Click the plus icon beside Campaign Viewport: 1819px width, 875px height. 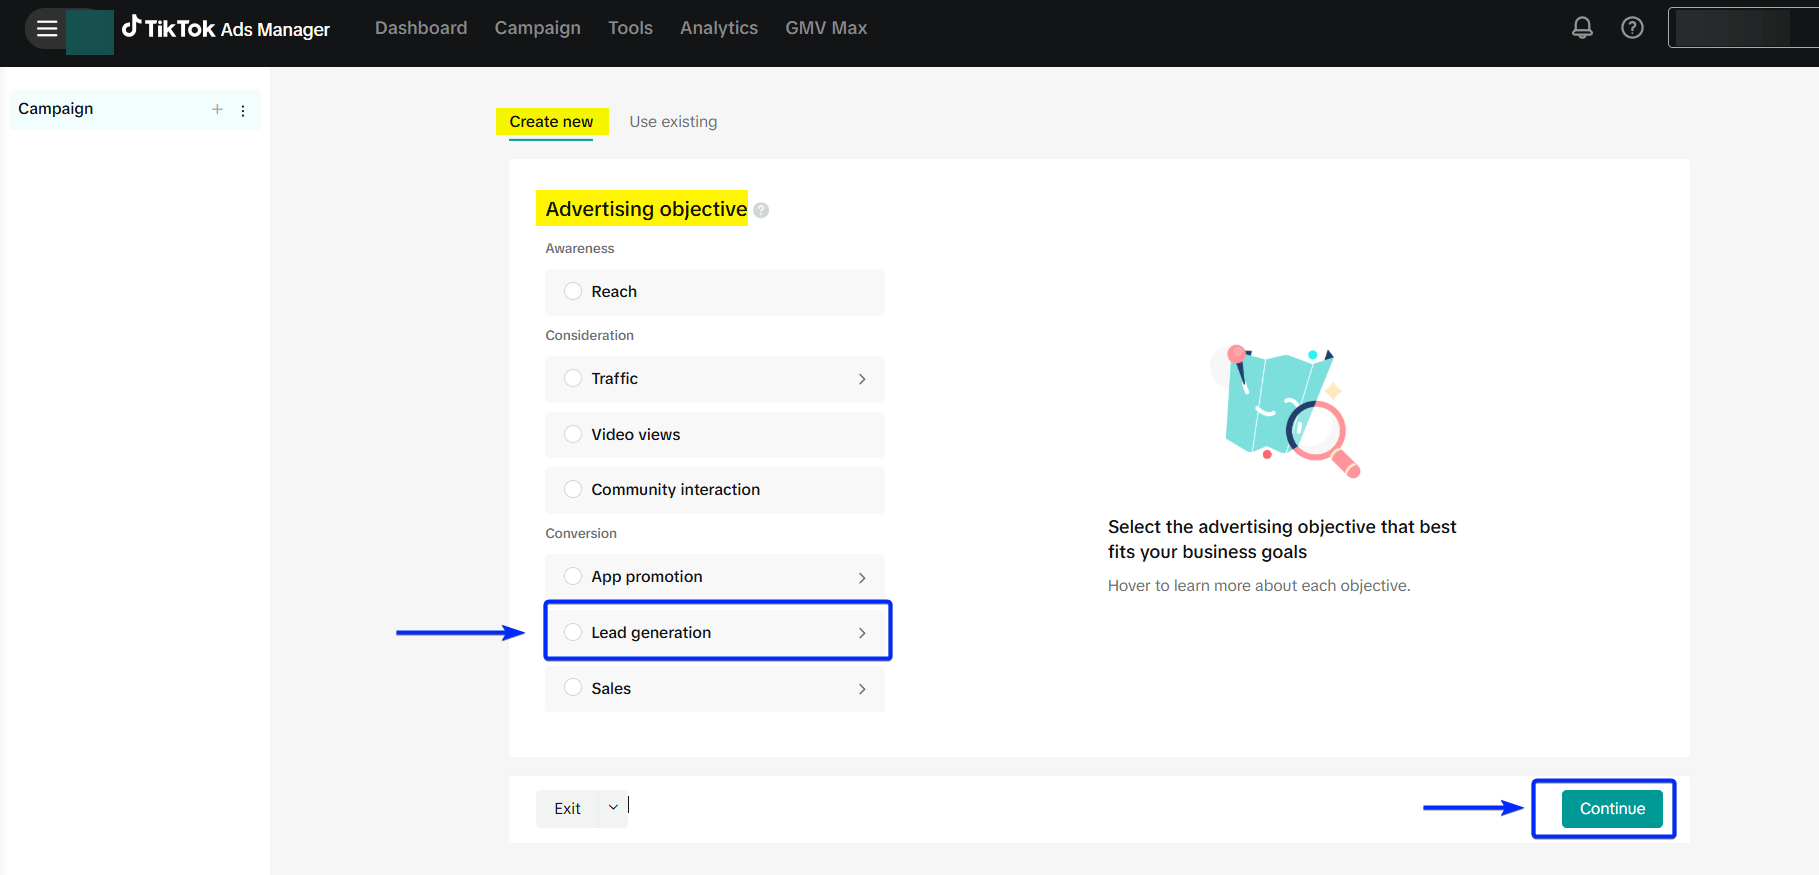(x=217, y=109)
